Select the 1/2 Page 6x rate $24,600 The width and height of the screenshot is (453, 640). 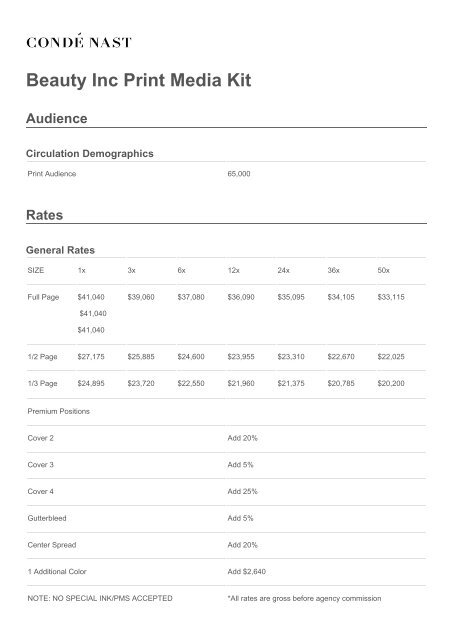click(x=191, y=356)
